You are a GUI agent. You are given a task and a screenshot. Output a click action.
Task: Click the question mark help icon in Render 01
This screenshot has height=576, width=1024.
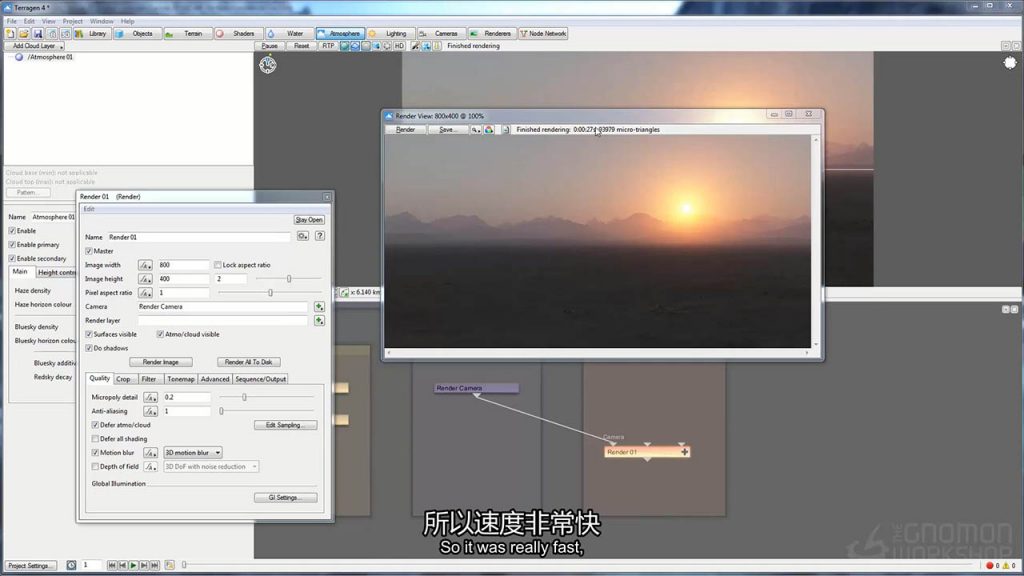pyautogui.click(x=320, y=236)
